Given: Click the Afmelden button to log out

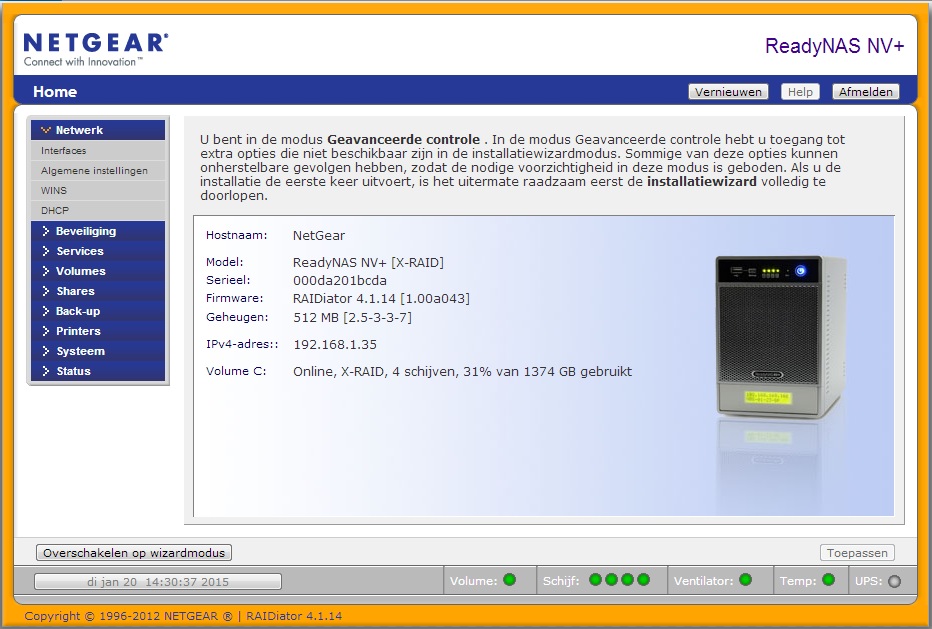Looking at the screenshot, I should tap(867, 92).
